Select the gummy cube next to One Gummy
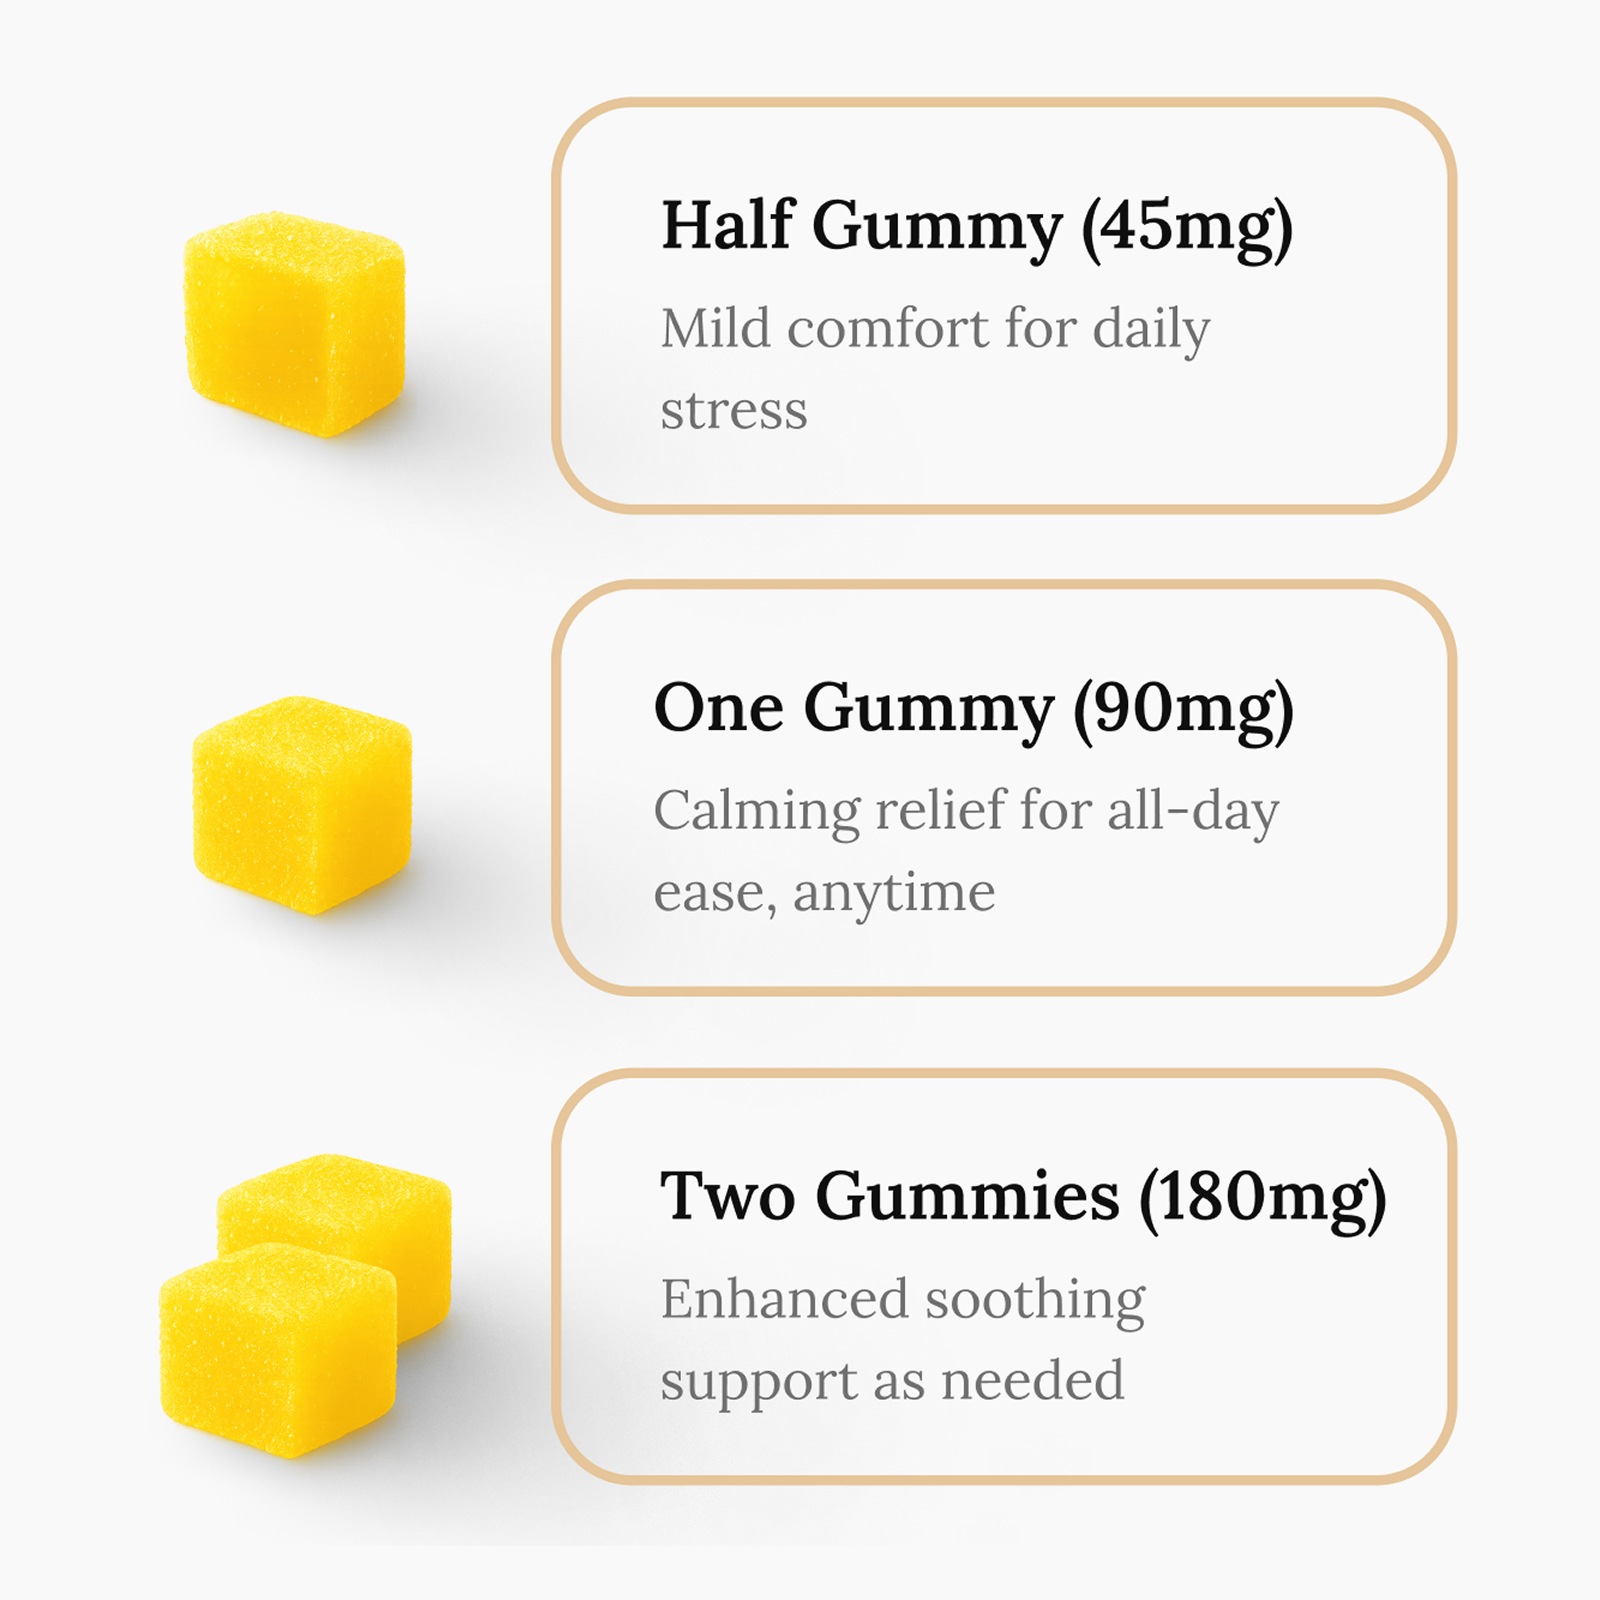 coord(302,804)
